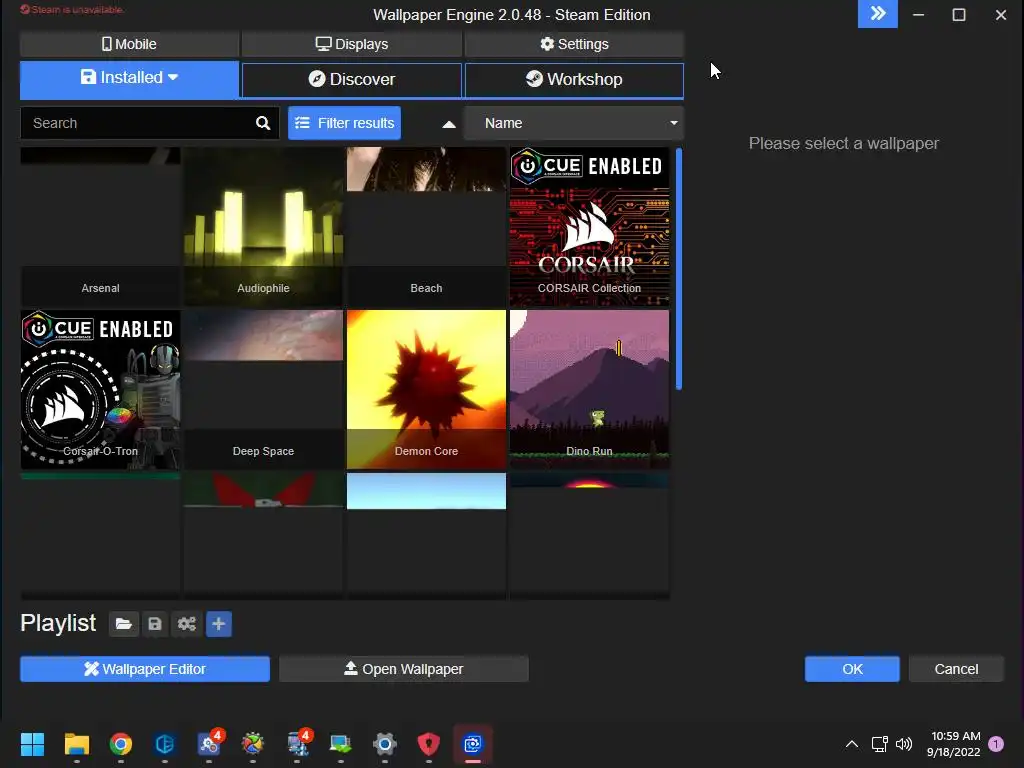1024x768 pixels.
Task: Save the playlist with floppy icon
Action: coord(155,624)
